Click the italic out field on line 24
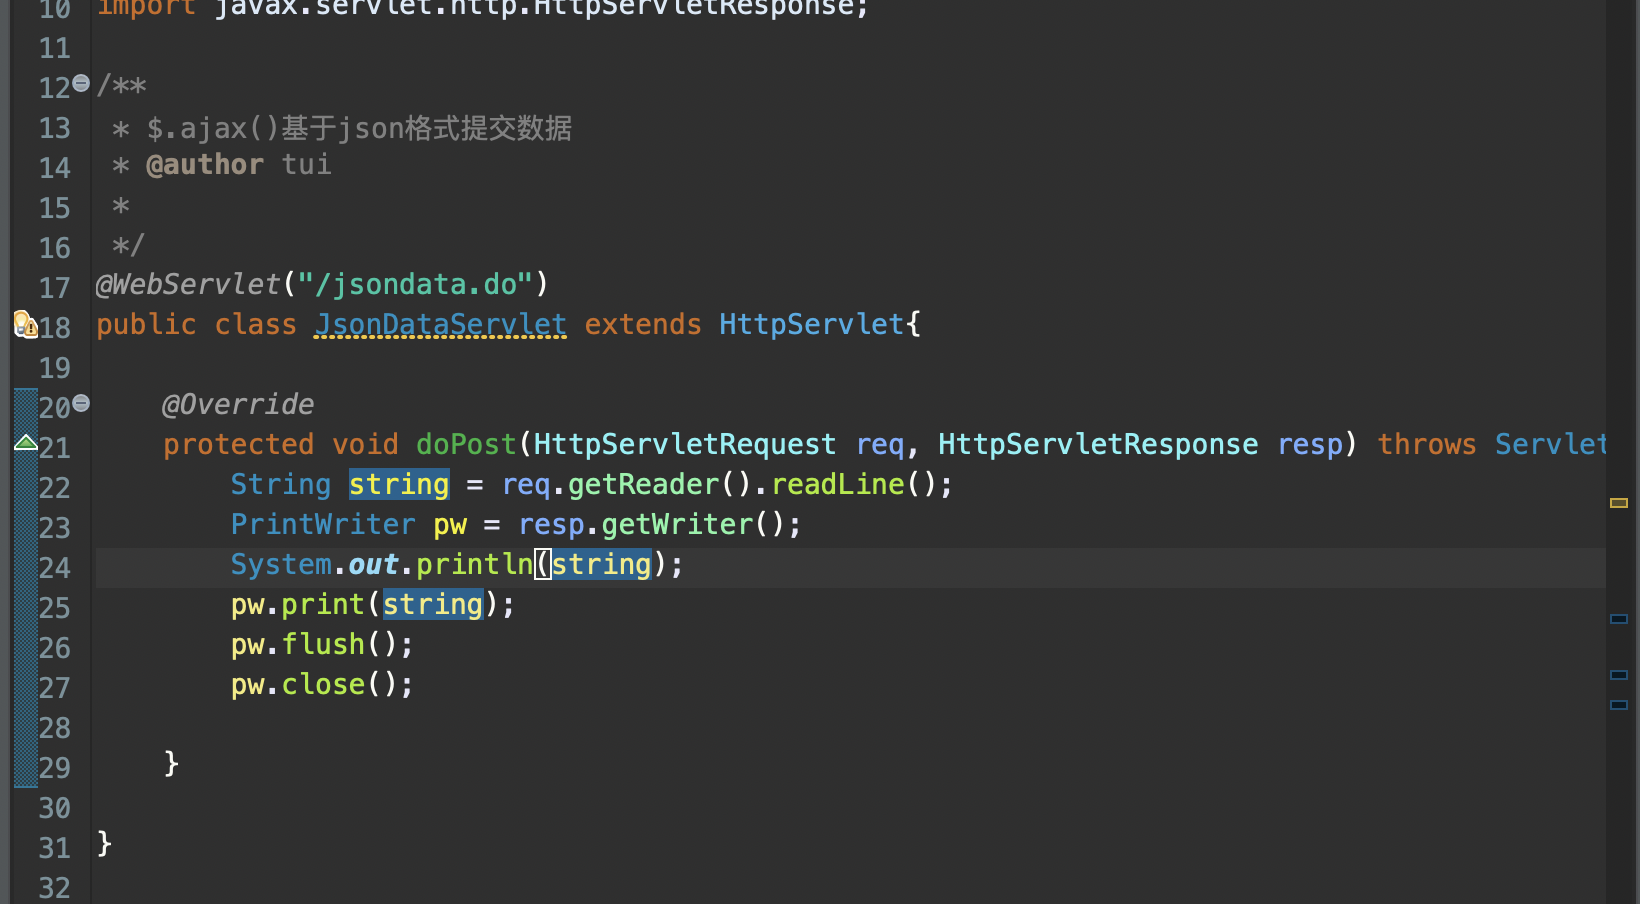 tap(373, 564)
